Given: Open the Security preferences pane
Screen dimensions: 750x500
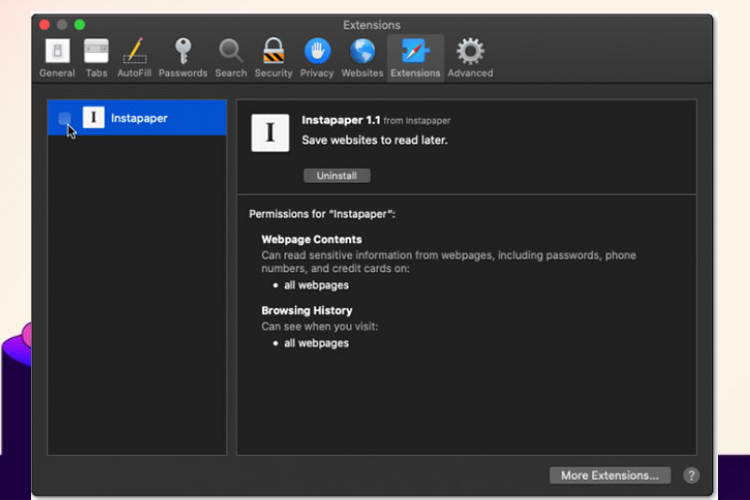Looking at the screenshot, I should (273, 58).
